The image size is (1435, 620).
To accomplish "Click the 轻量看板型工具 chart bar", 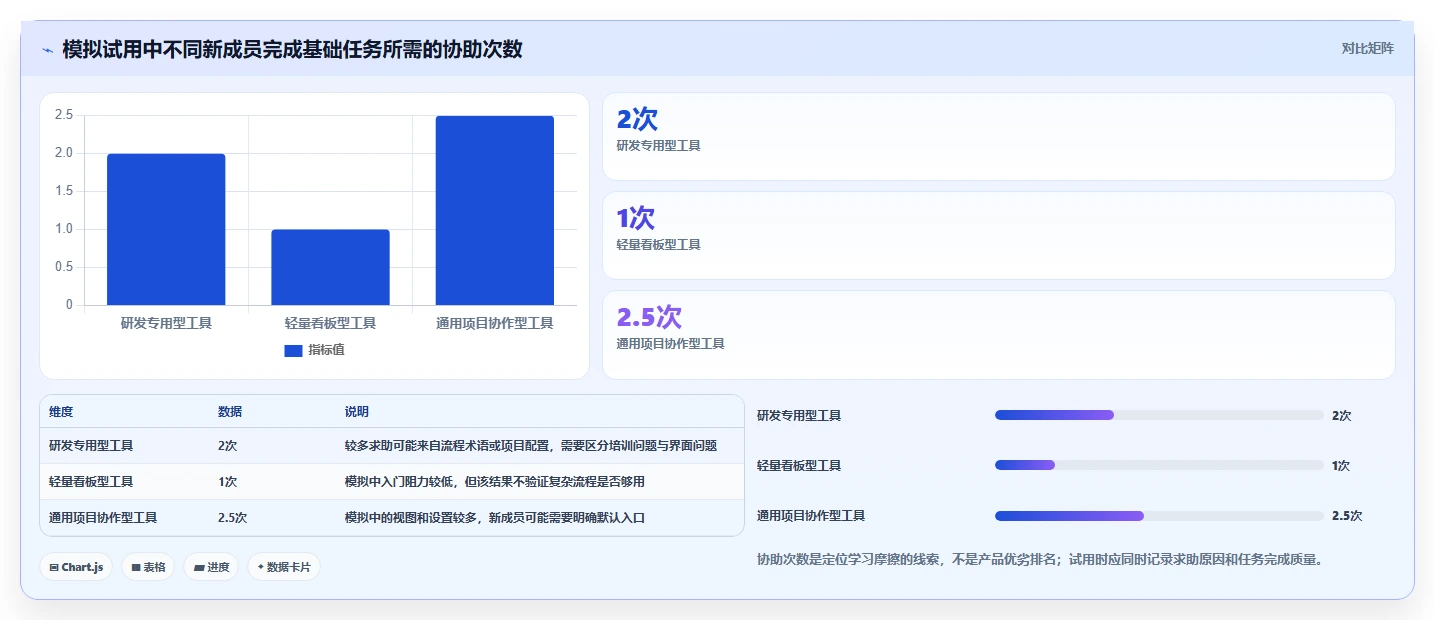I will click(330, 267).
